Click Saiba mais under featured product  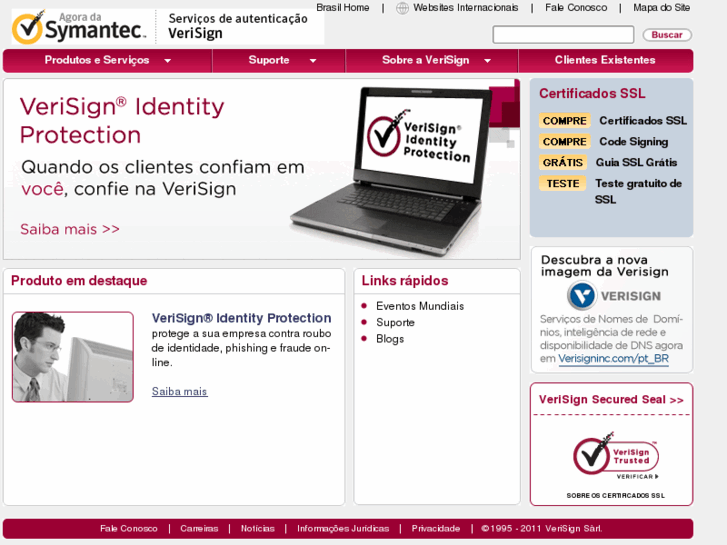[179, 391]
